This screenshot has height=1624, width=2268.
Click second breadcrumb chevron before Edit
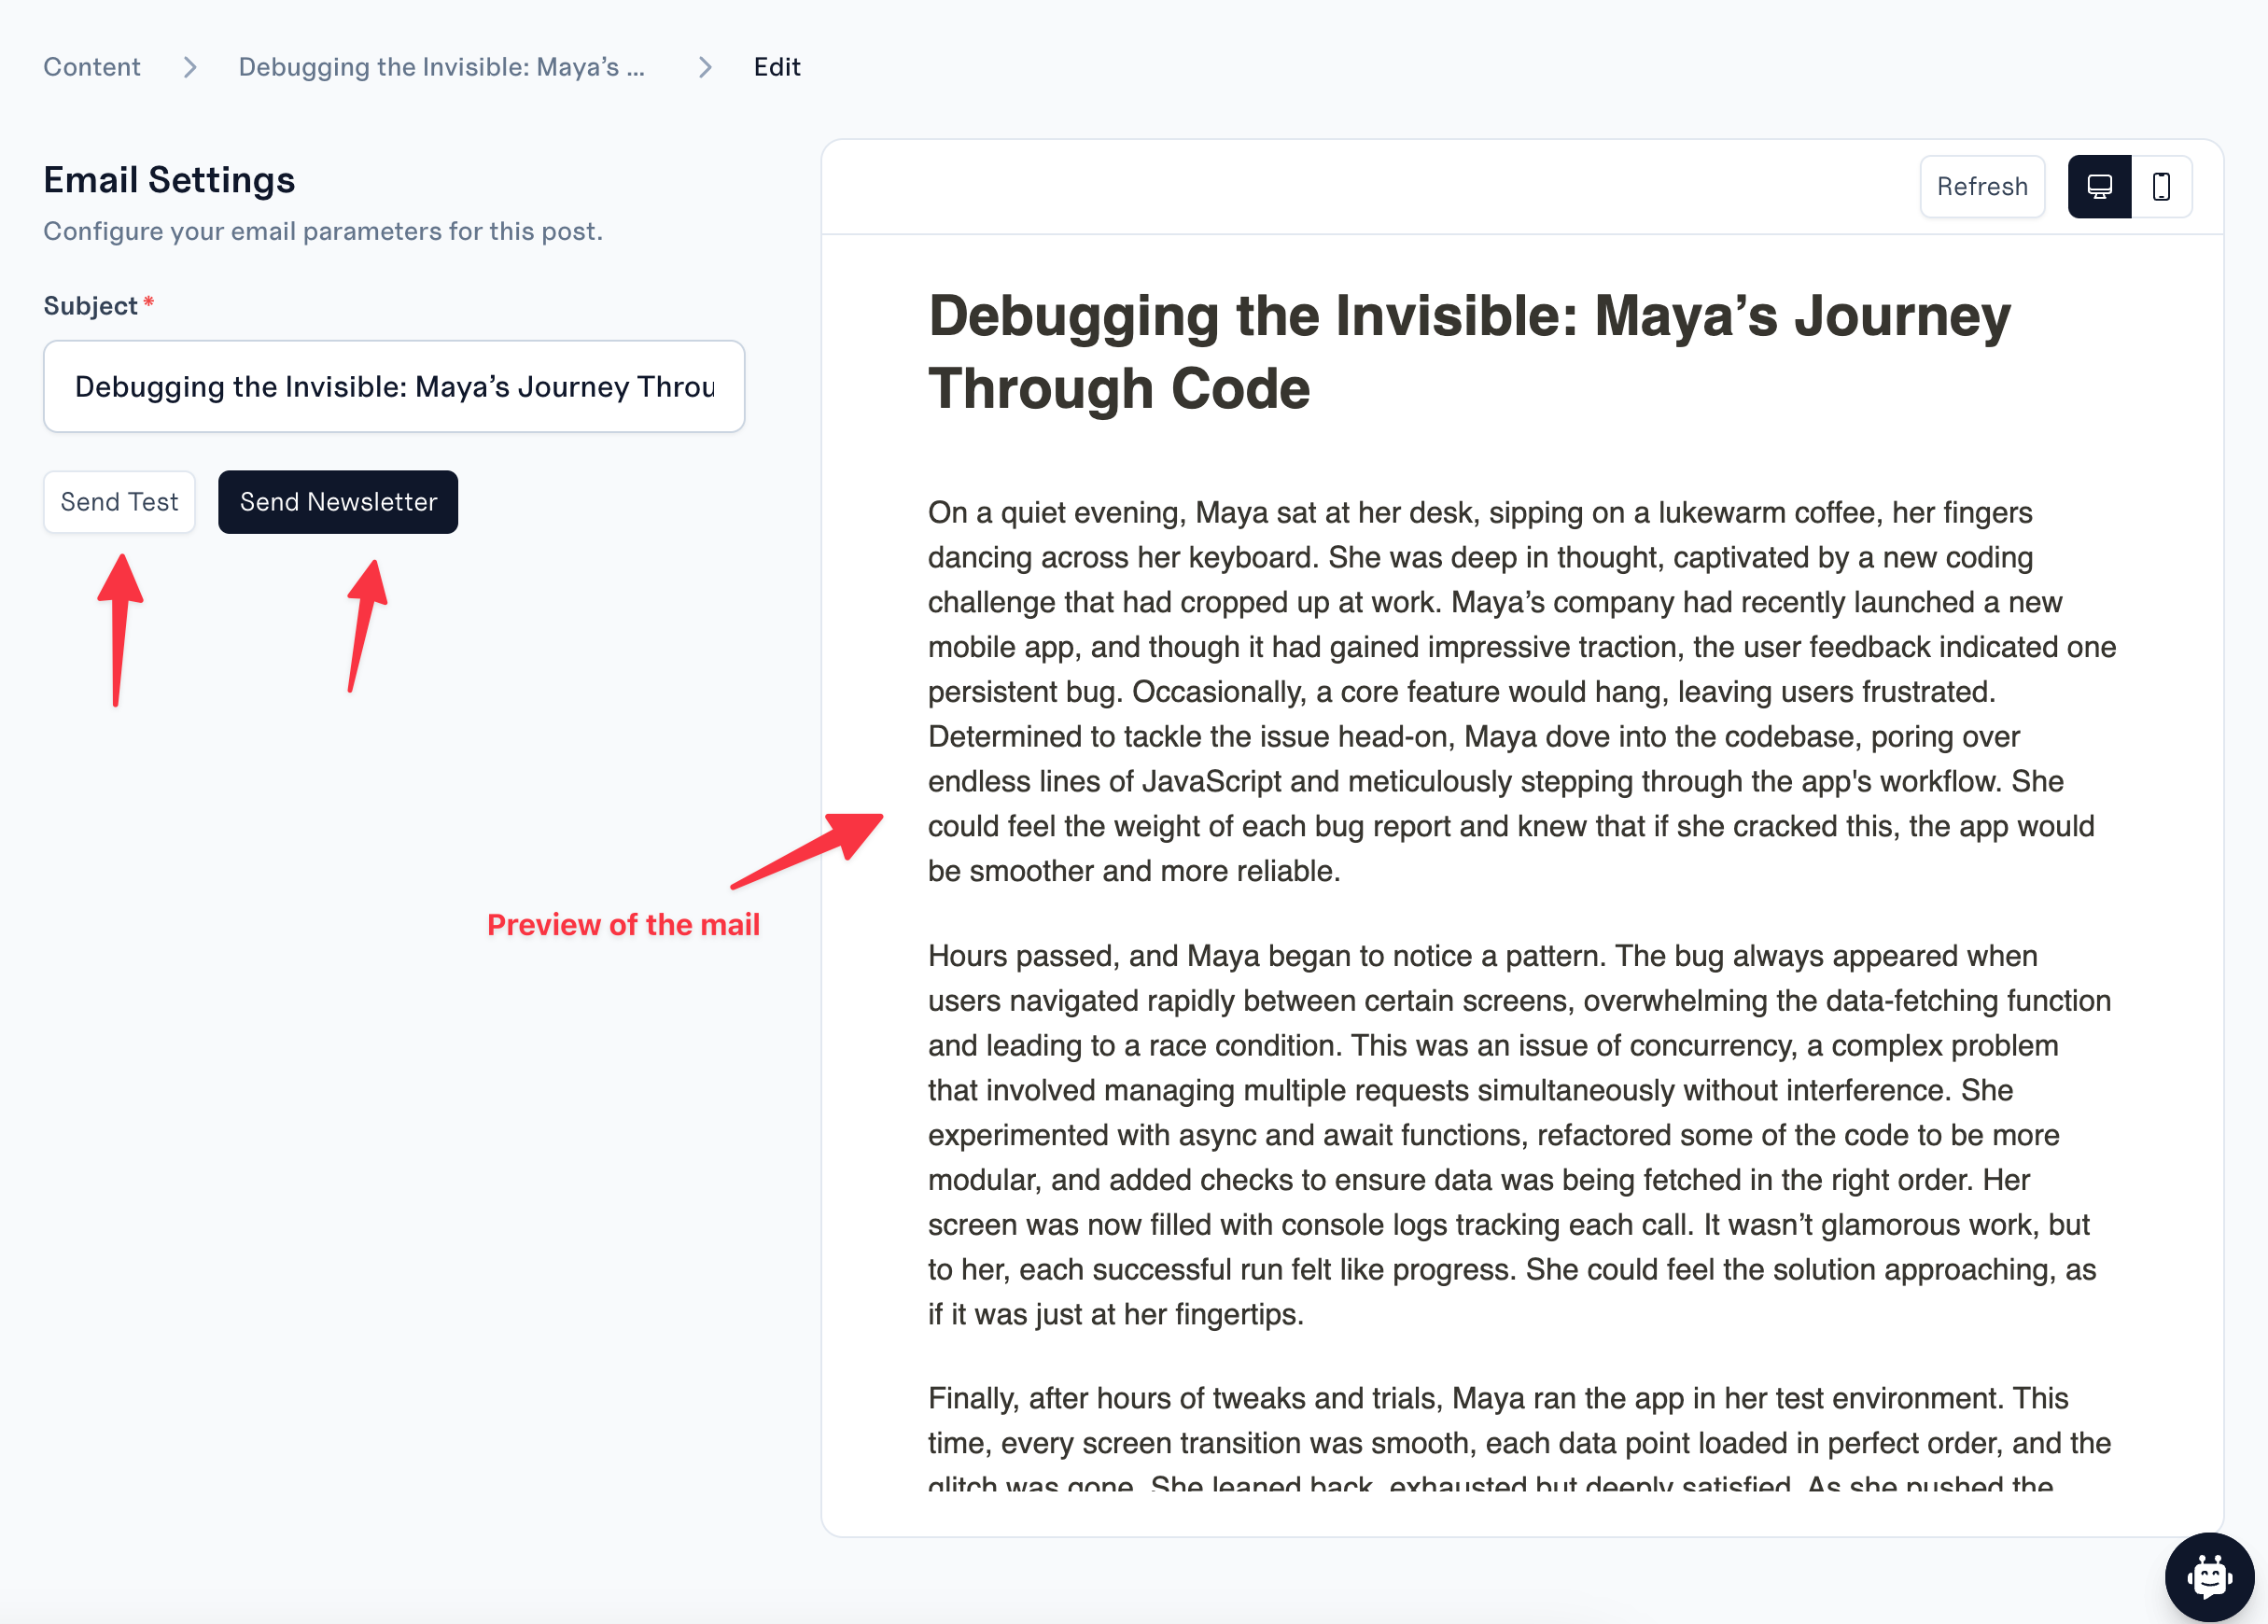(x=705, y=67)
